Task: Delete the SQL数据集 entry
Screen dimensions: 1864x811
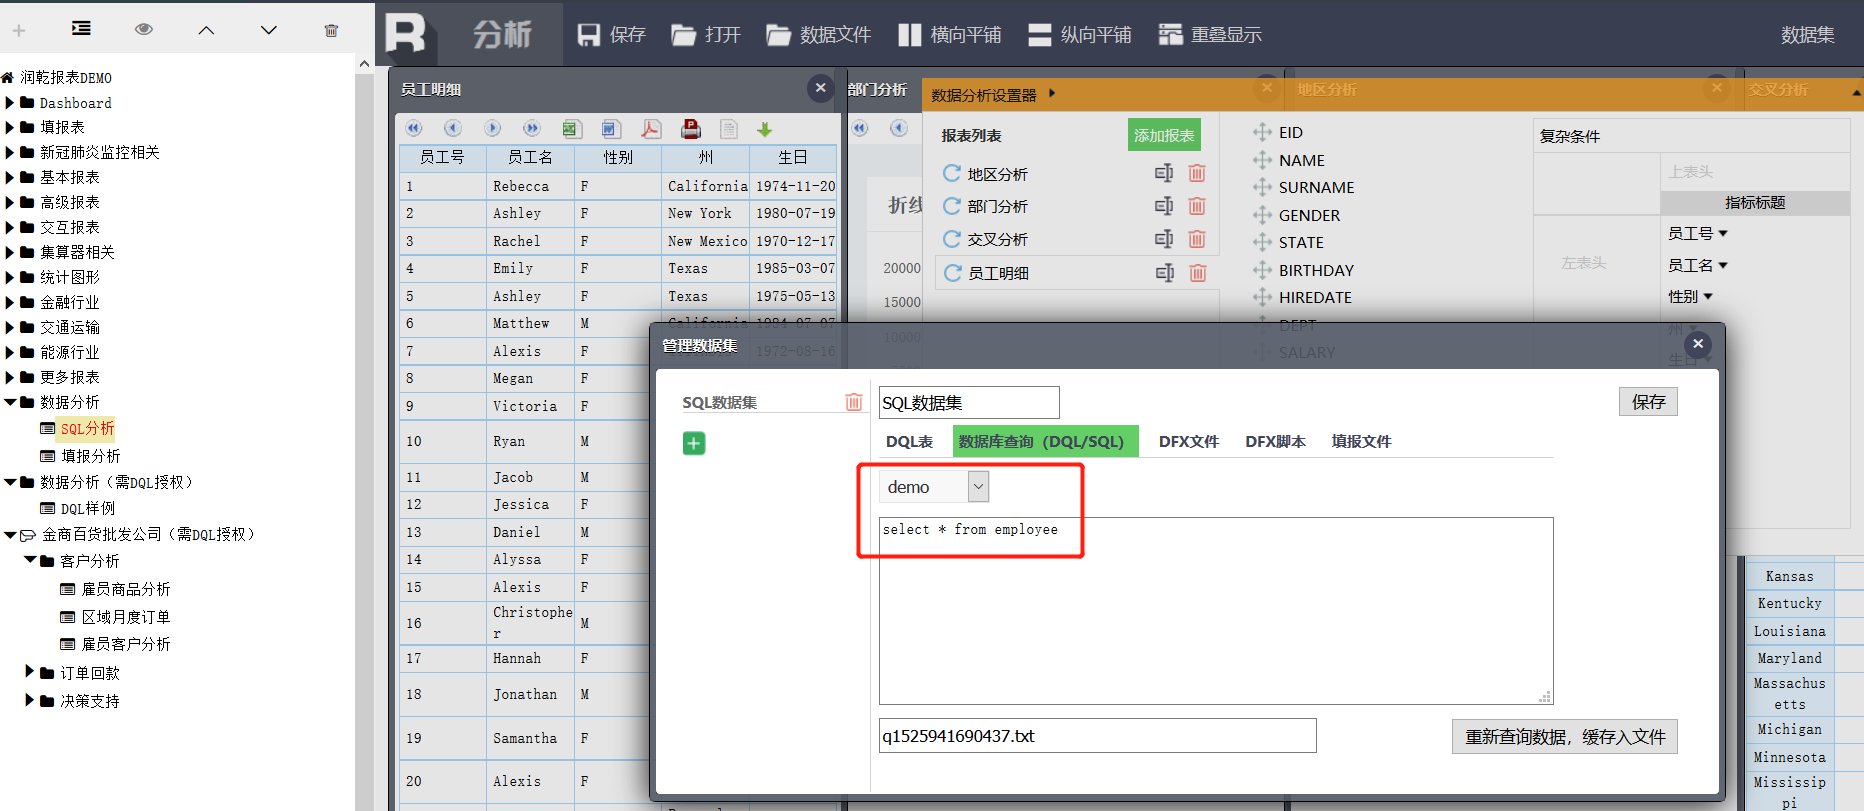Action: [853, 402]
